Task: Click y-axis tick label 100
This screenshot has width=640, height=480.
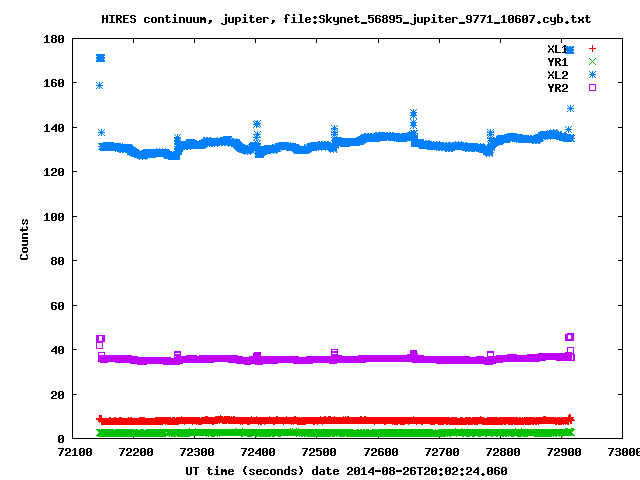Action: point(54,217)
